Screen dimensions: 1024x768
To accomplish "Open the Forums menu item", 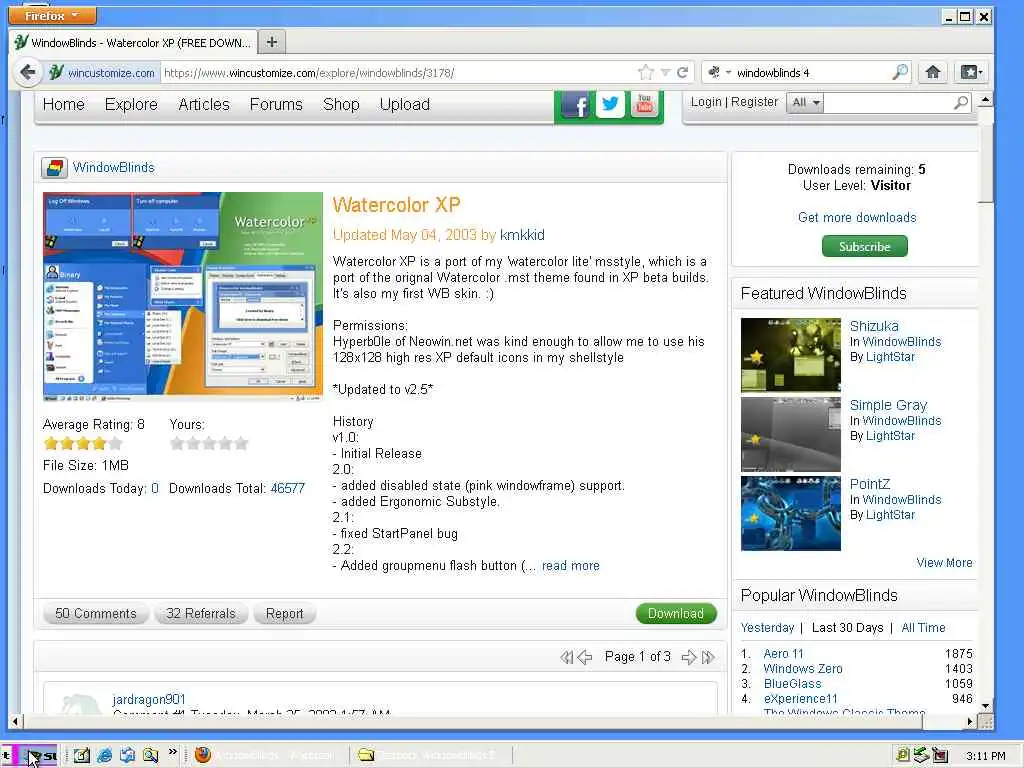I will pyautogui.click(x=276, y=104).
